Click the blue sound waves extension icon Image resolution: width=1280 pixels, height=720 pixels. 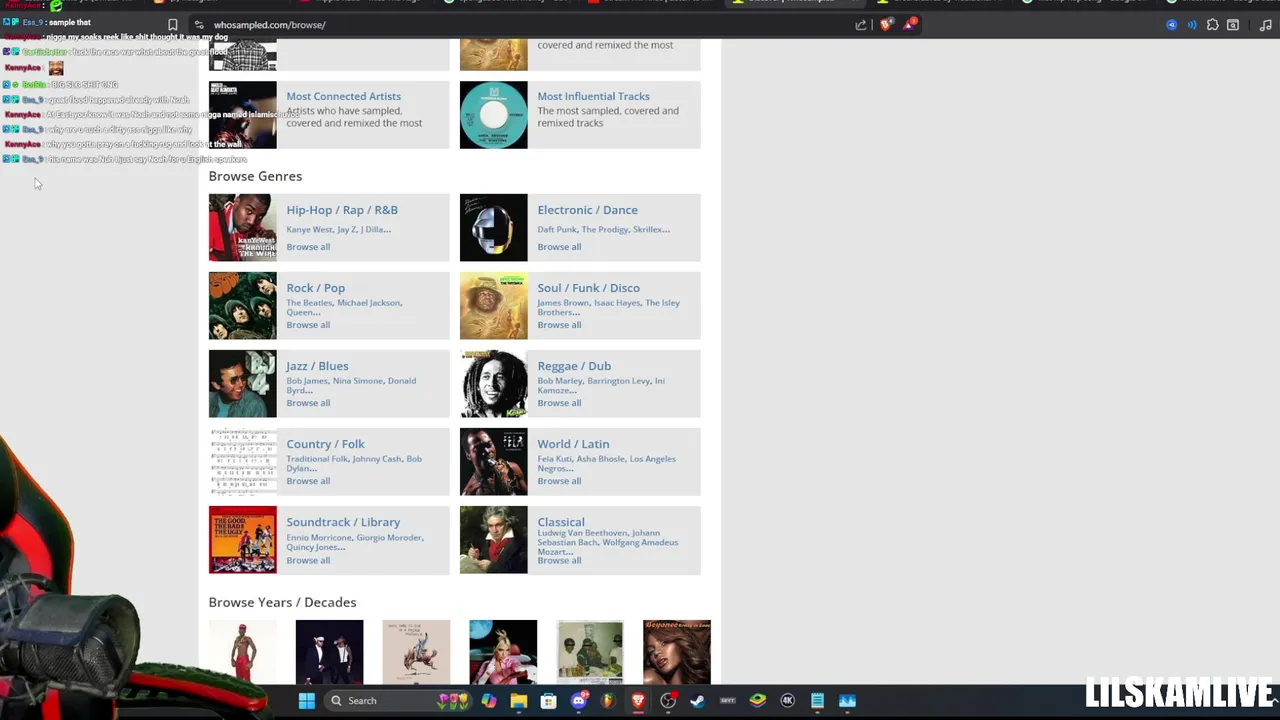[x=1192, y=24]
